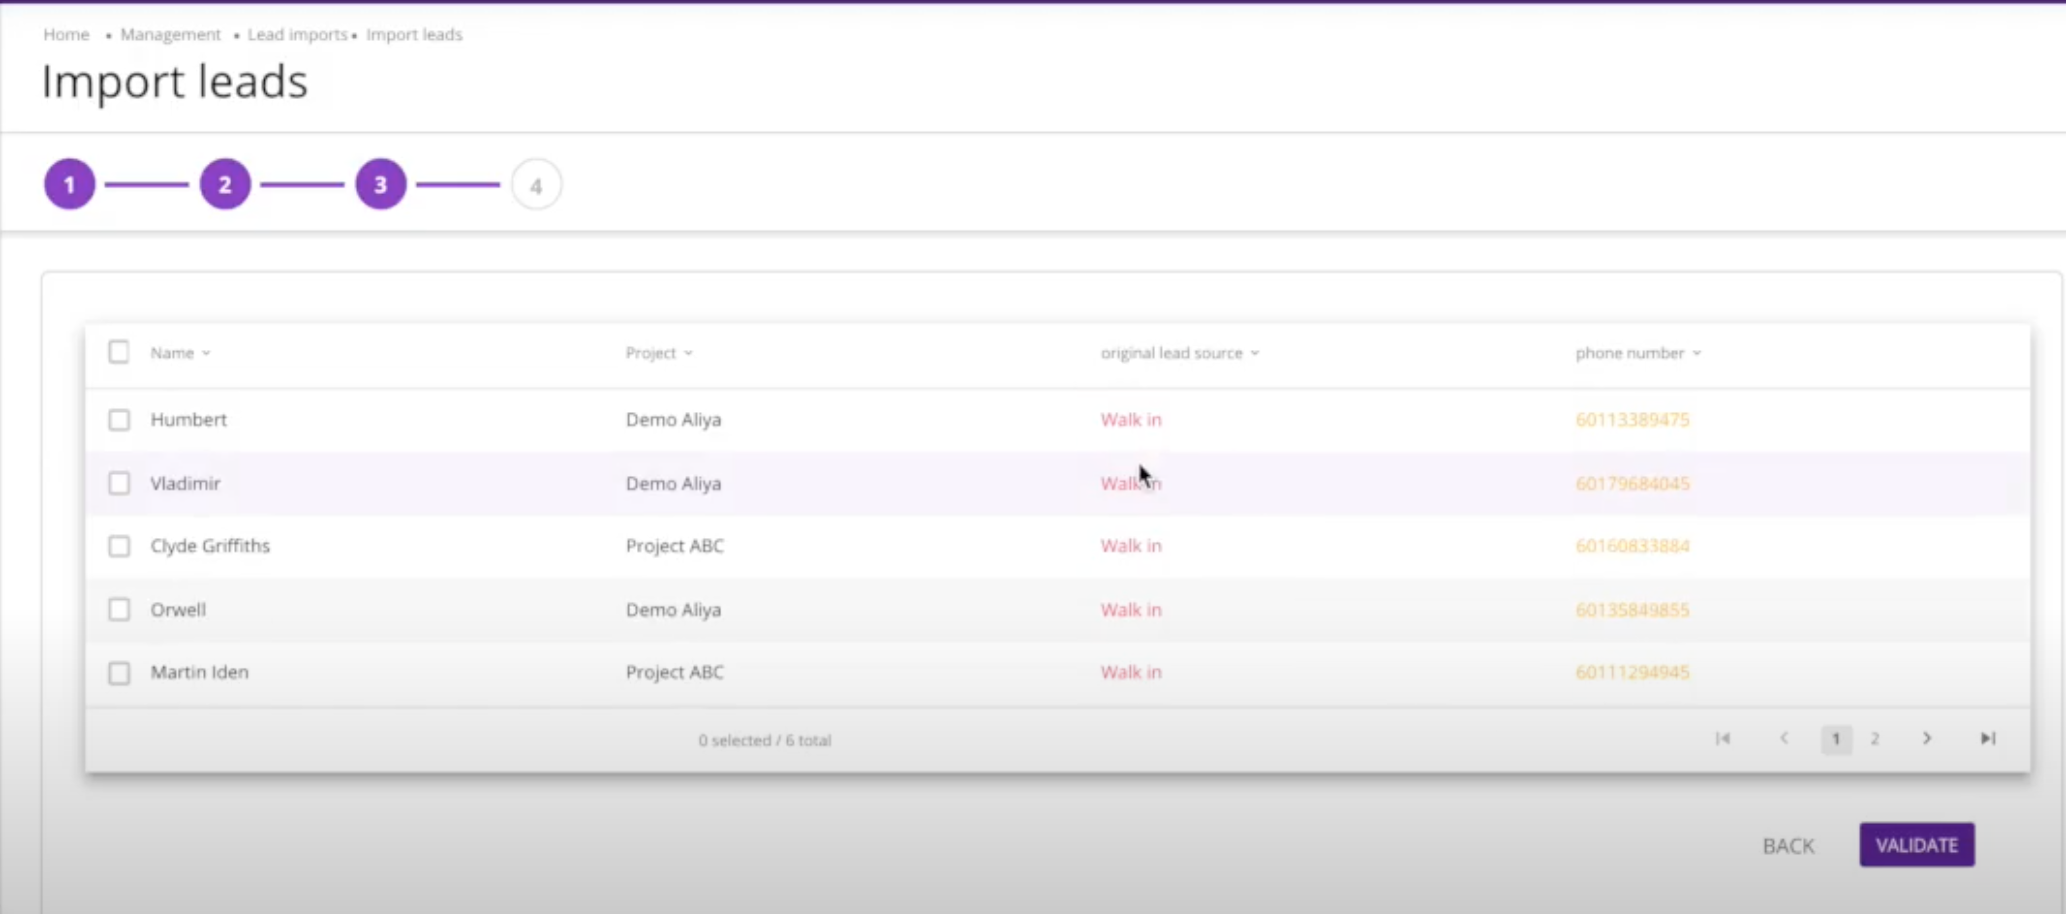
Task: Check the box for Humbert
Action: click(119, 420)
